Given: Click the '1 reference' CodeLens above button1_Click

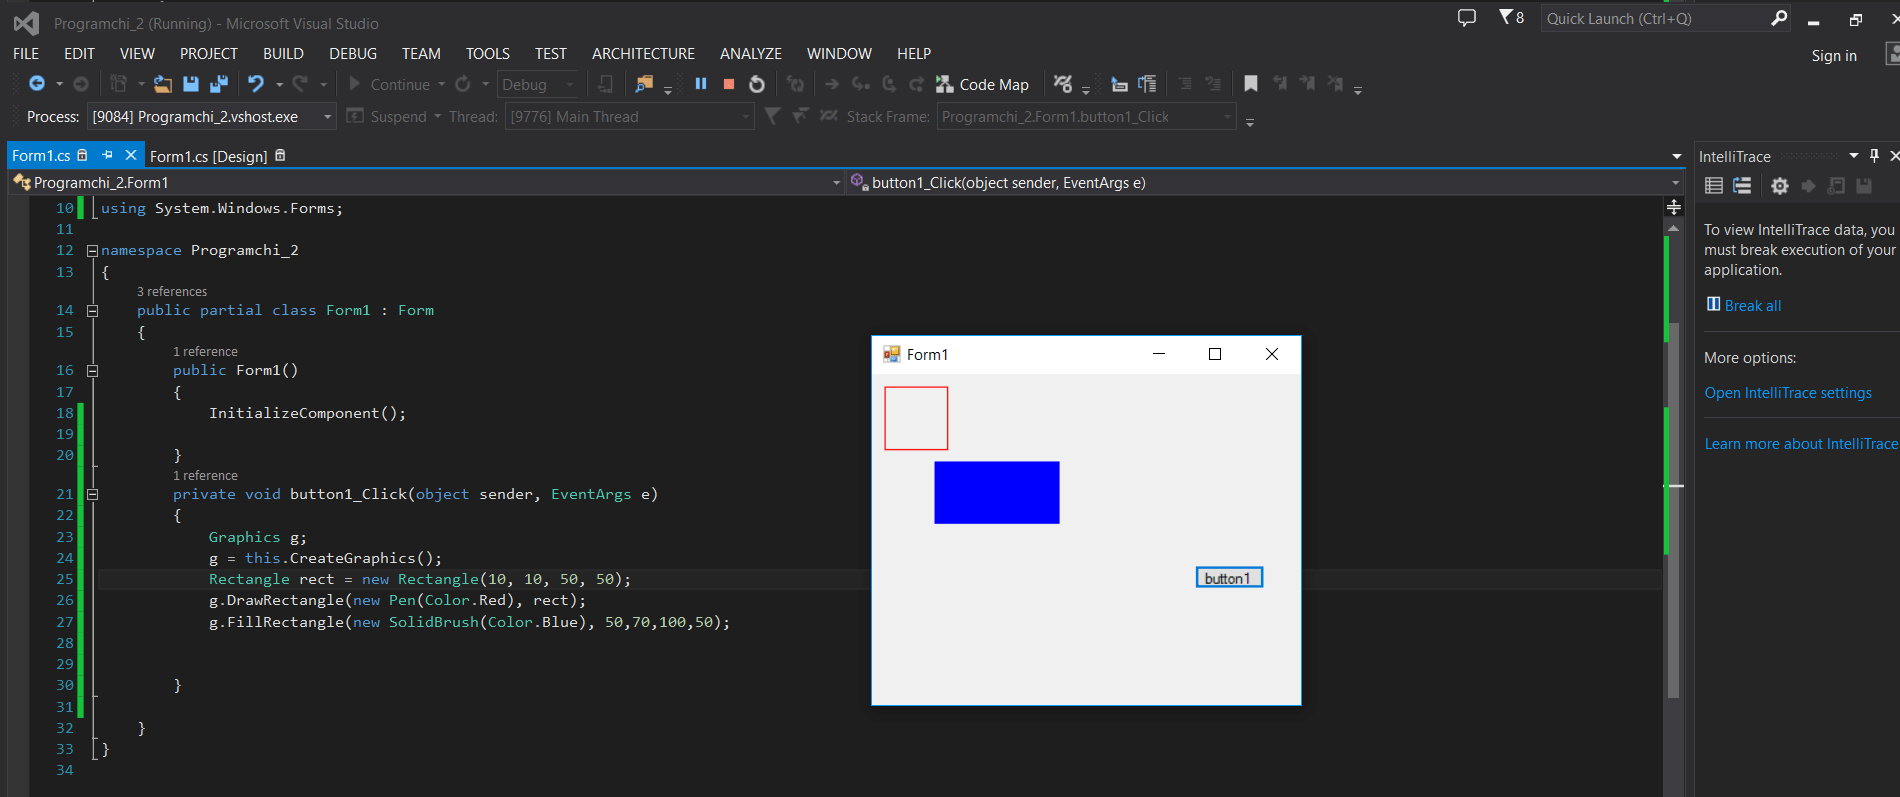Looking at the screenshot, I should pyautogui.click(x=205, y=476).
